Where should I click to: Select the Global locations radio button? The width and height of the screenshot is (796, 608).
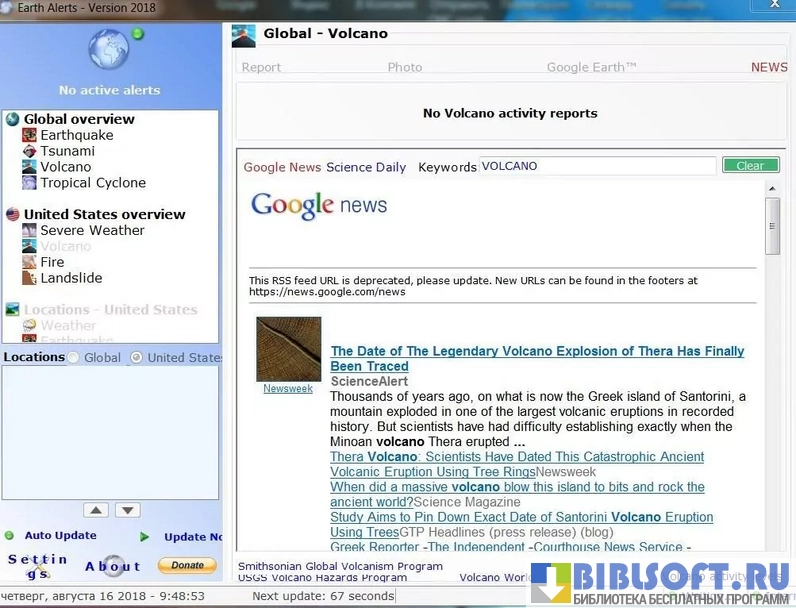pos(73,357)
